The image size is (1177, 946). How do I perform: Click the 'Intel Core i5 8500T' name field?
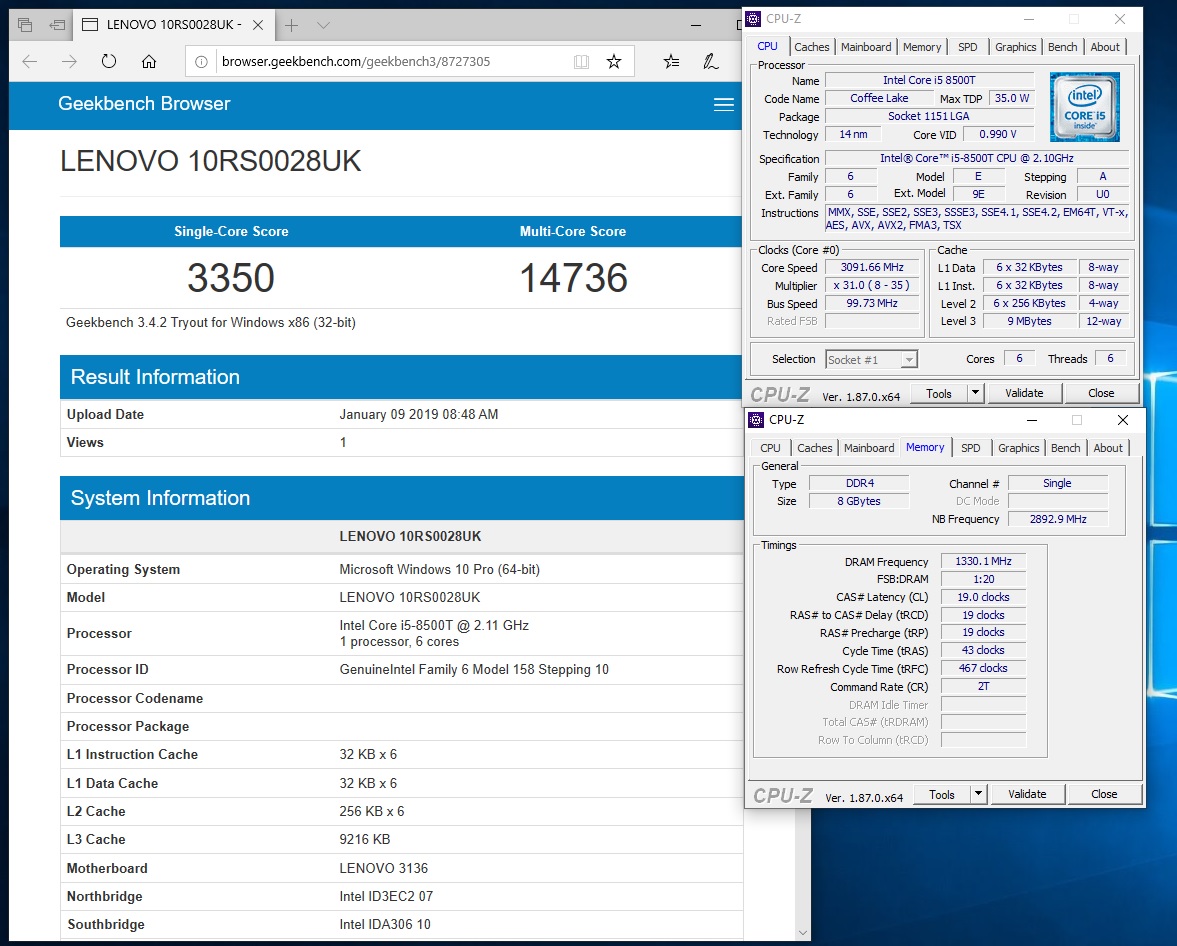pyautogui.click(x=929, y=80)
